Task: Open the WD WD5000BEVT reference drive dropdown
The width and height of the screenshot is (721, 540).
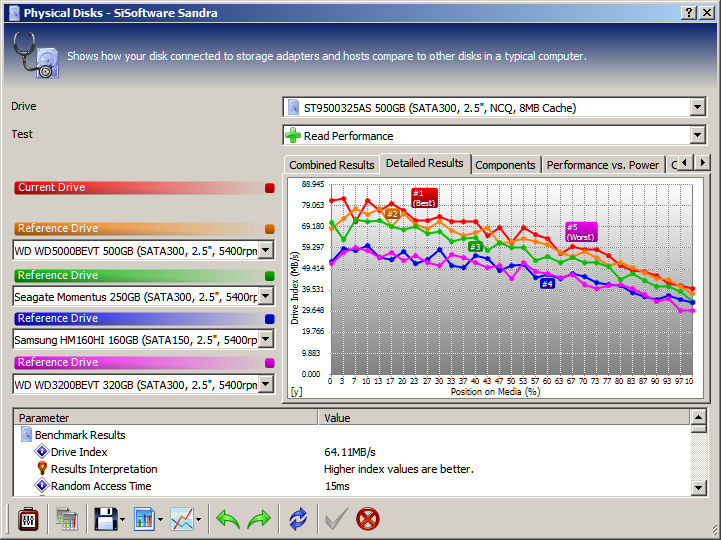Action: [x=266, y=251]
